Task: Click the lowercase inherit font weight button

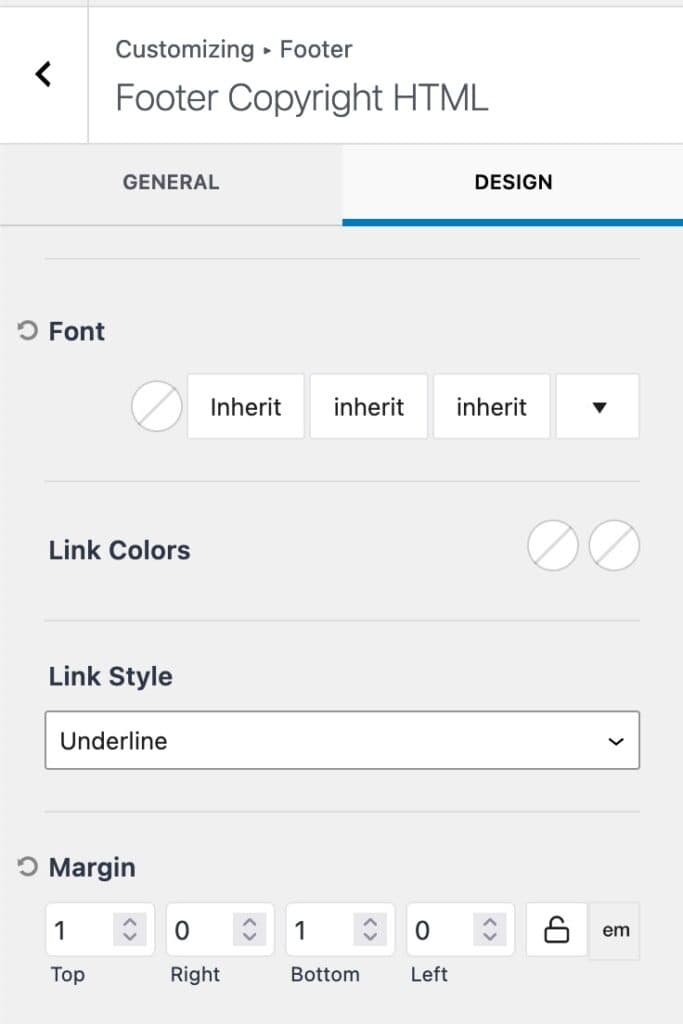Action: (x=368, y=406)
